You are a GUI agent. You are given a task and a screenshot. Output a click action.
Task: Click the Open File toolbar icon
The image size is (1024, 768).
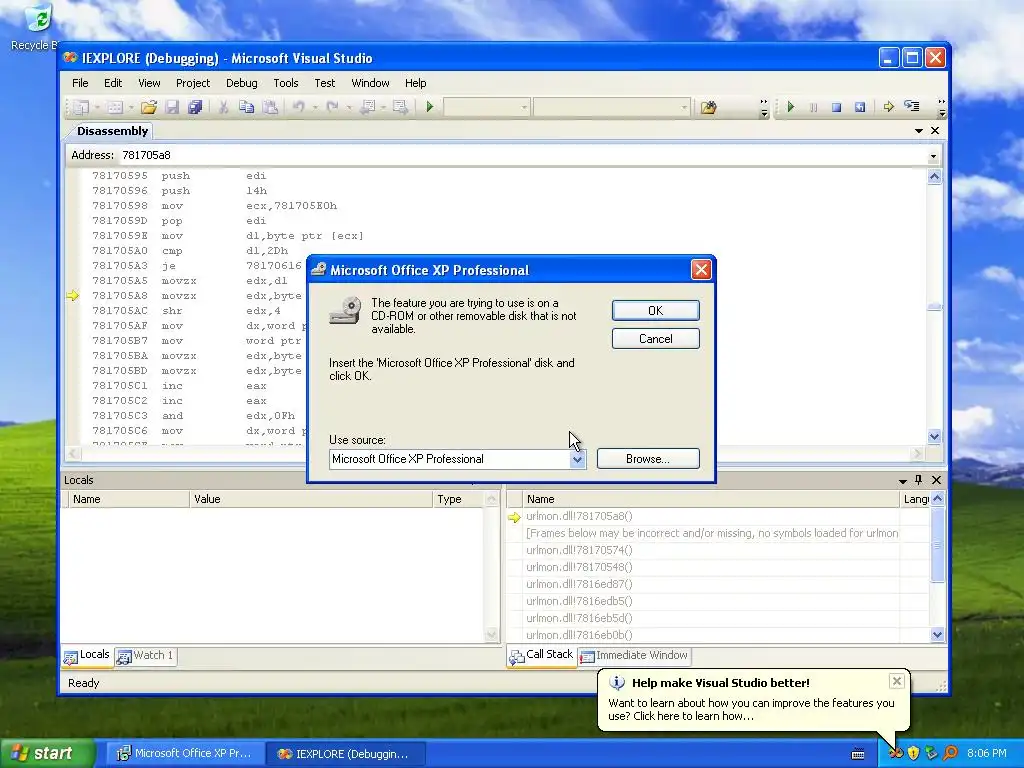149,106
